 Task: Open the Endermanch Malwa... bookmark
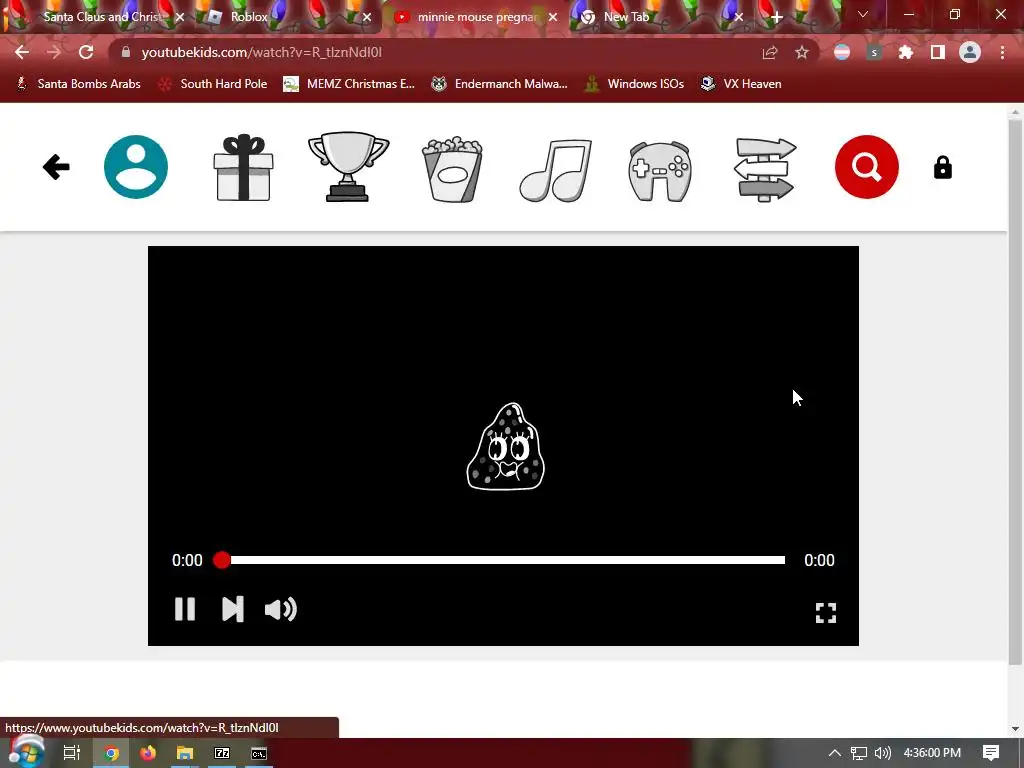pyautogui.click(x=499, y=84)
